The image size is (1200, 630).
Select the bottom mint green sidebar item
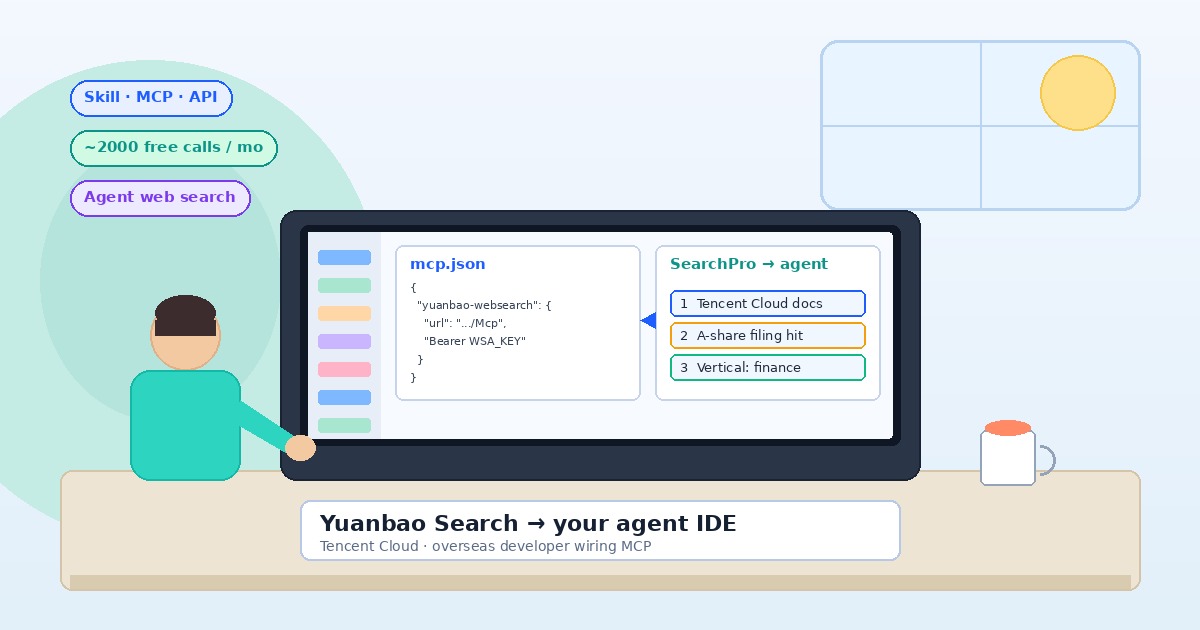click(x=344, y=426)
